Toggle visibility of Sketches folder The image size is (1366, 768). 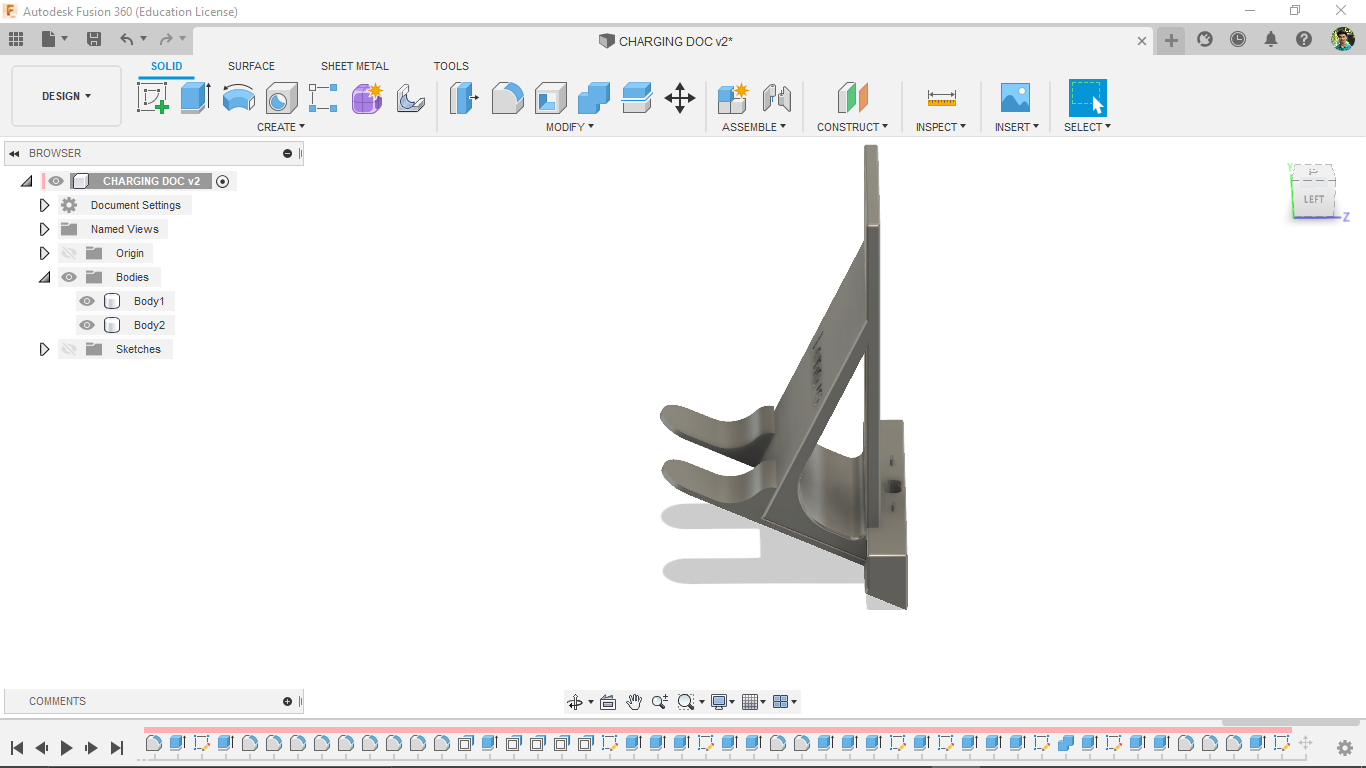coord(69,349)
